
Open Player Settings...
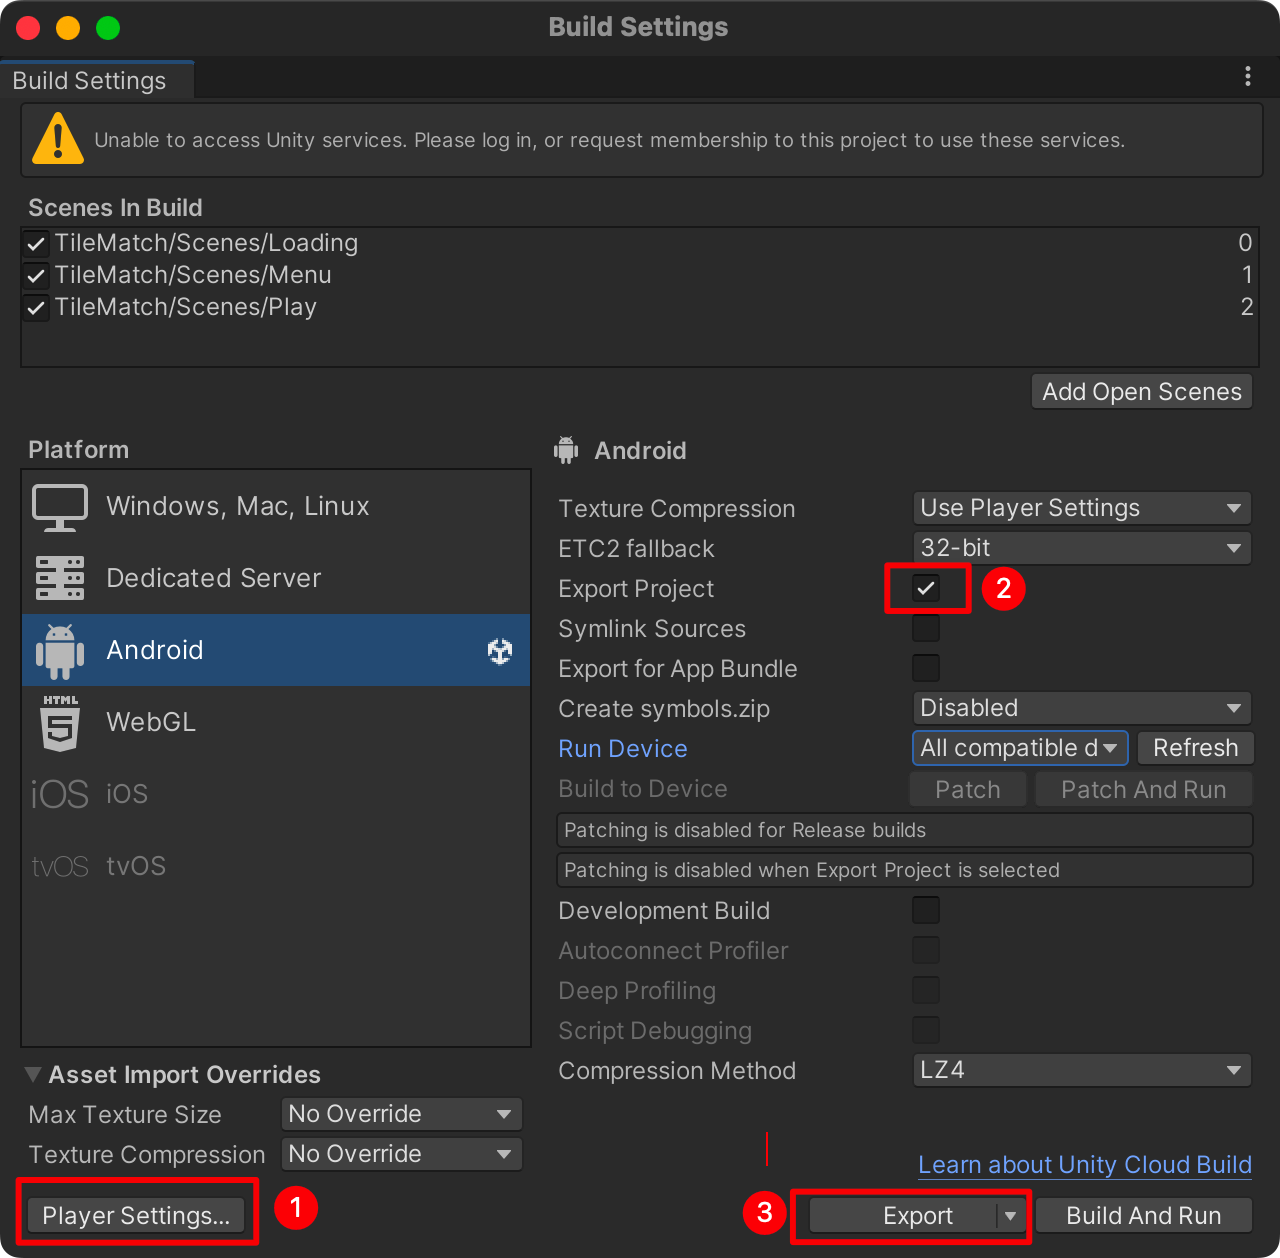[x=136, y=1216]
